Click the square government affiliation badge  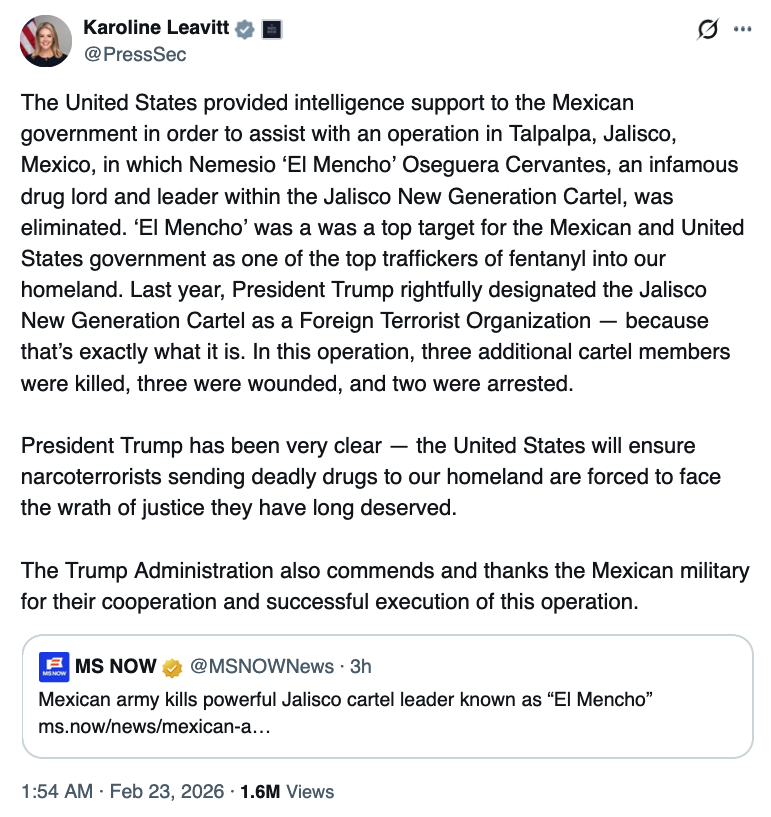coord(270,30)
